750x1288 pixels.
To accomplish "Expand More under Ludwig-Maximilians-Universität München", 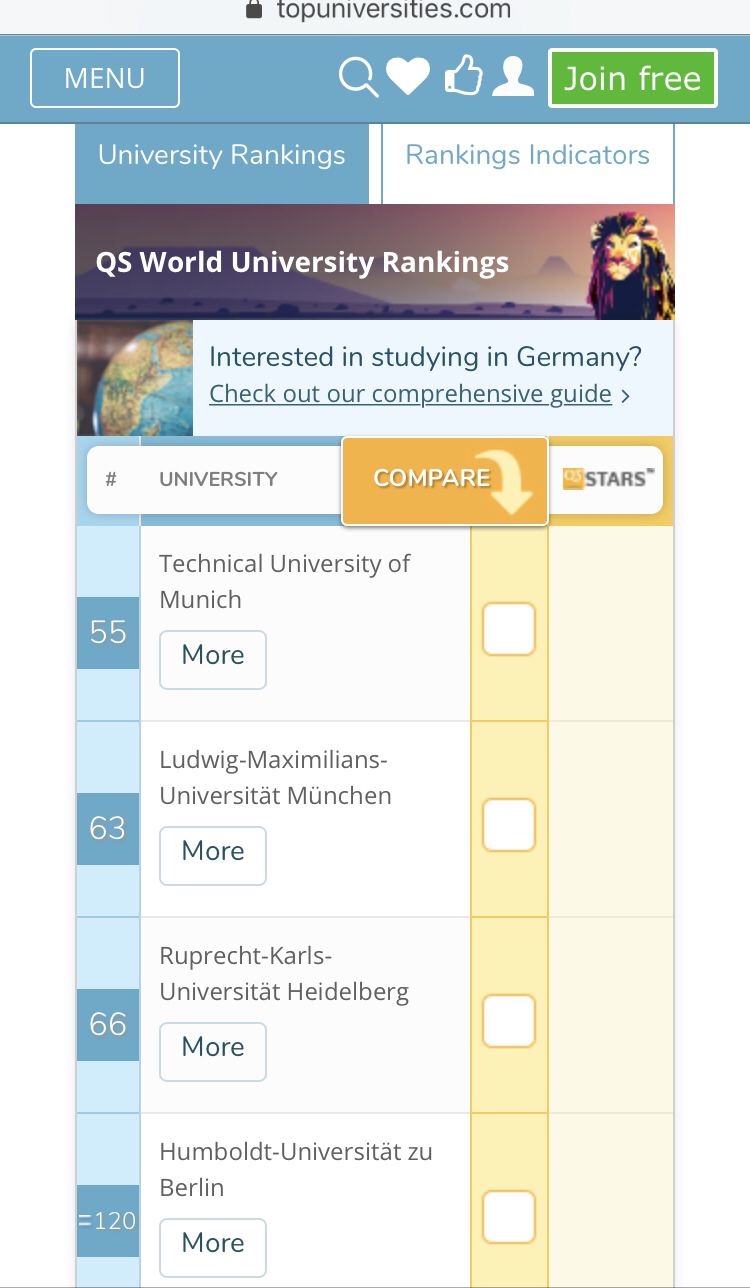I will click(213, 855).
